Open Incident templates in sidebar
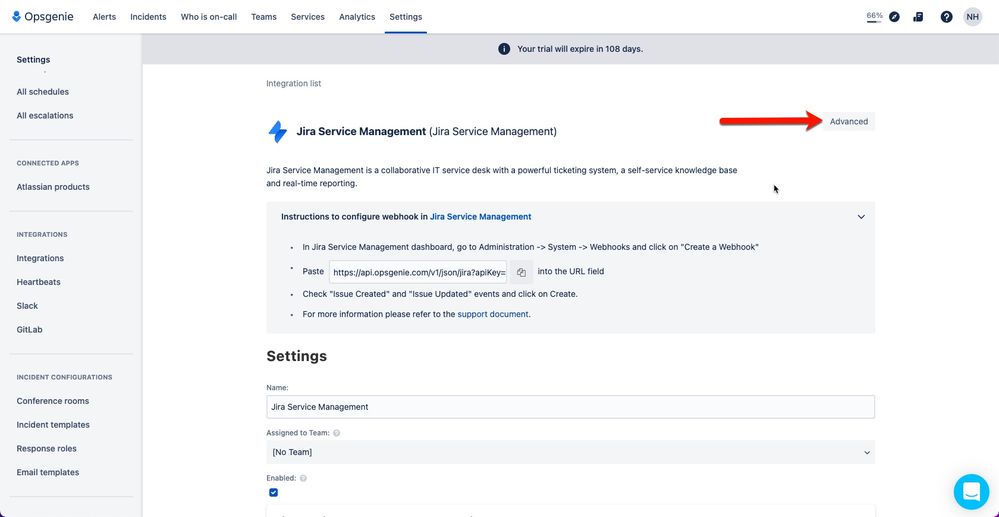The image size is (999, 517). (53, 425)
